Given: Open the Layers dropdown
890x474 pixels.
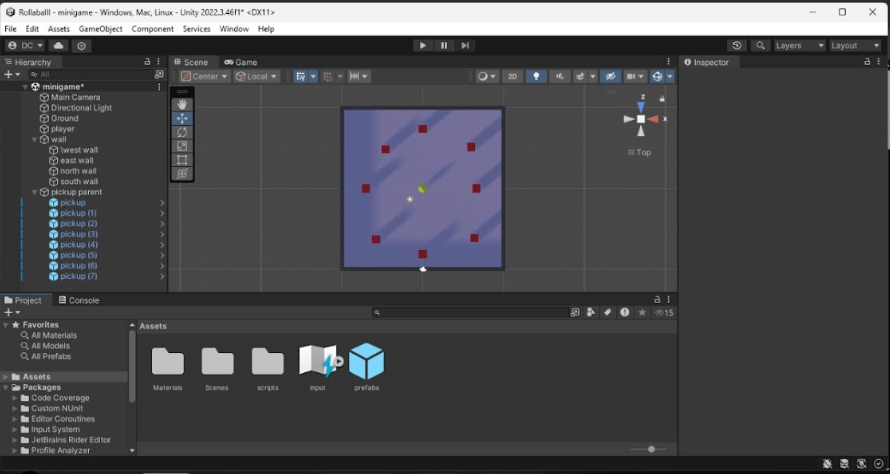Looking at the screenshot, I should tap(799, 45).
